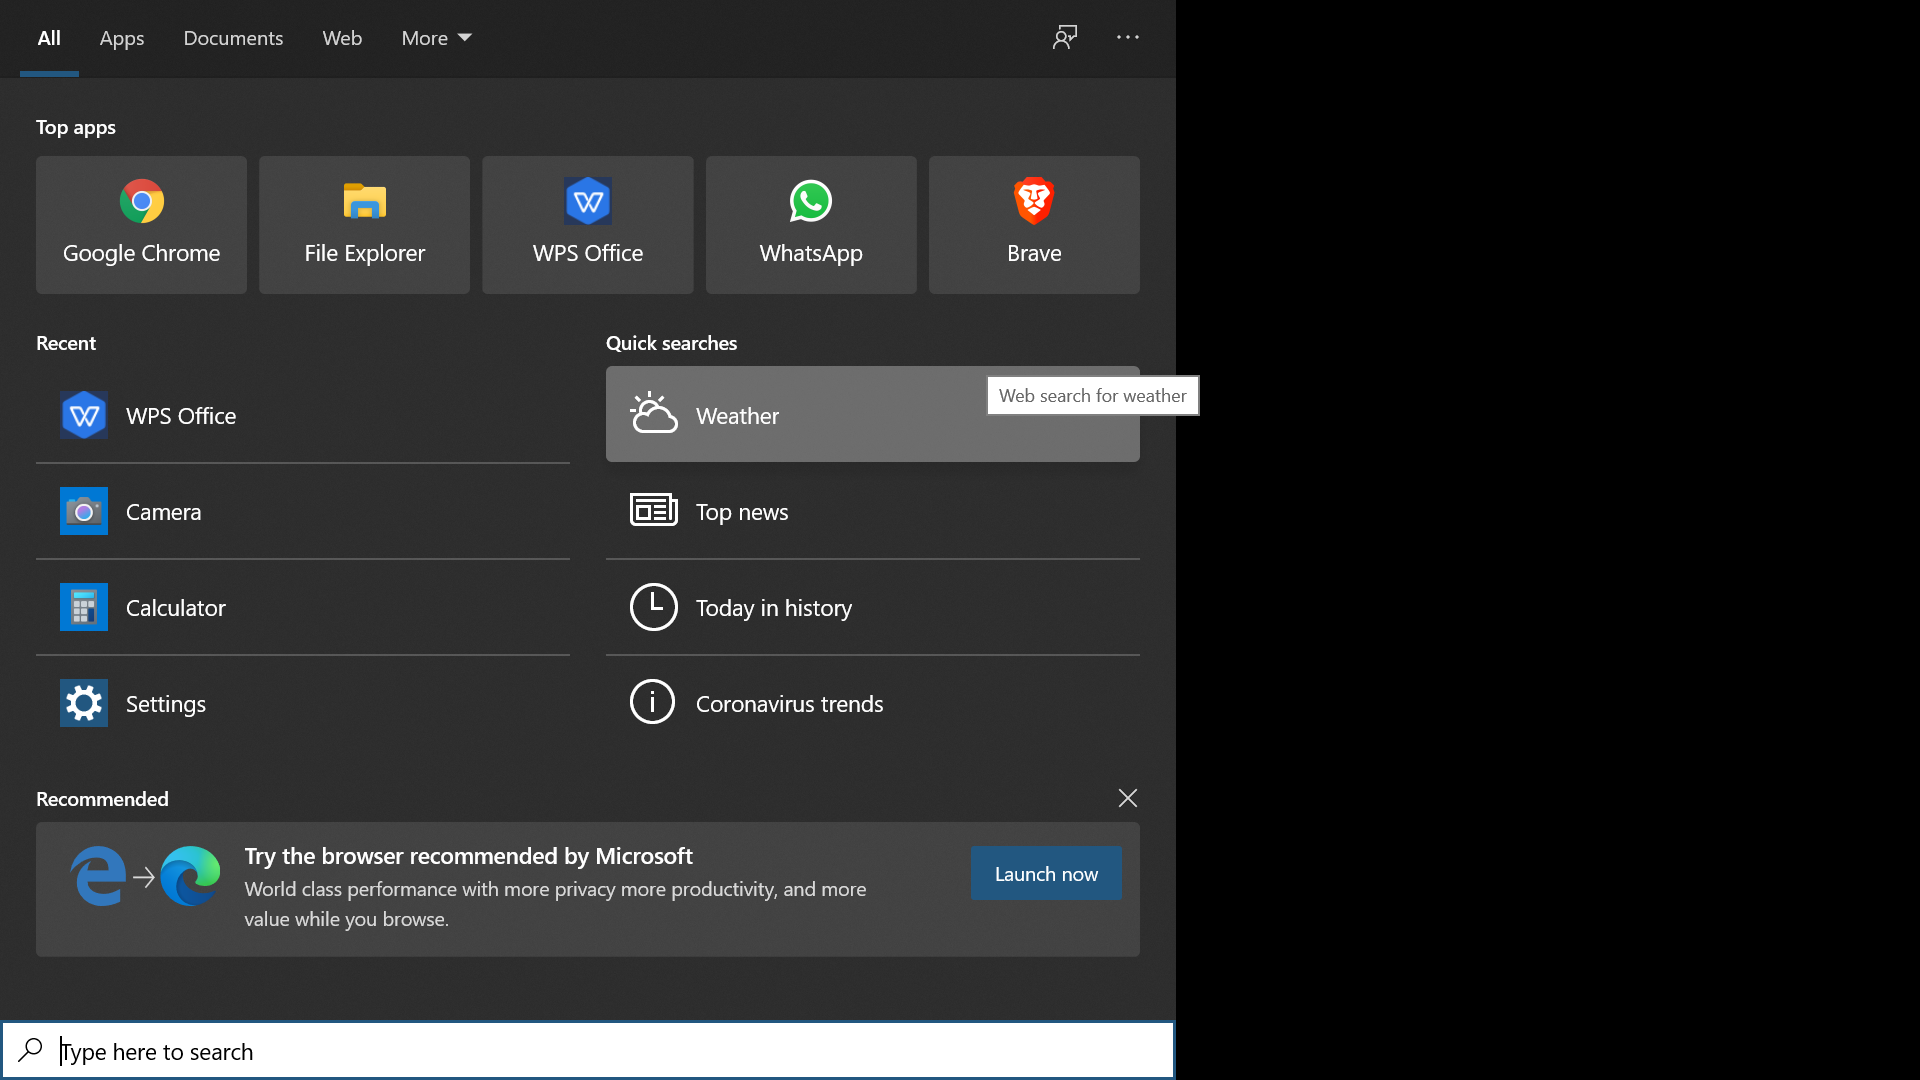Image resolution: width=1920 pixels, height=1080 pixels.
Task: Start WhatsApp from Top apps
Action: pos(810,224)
